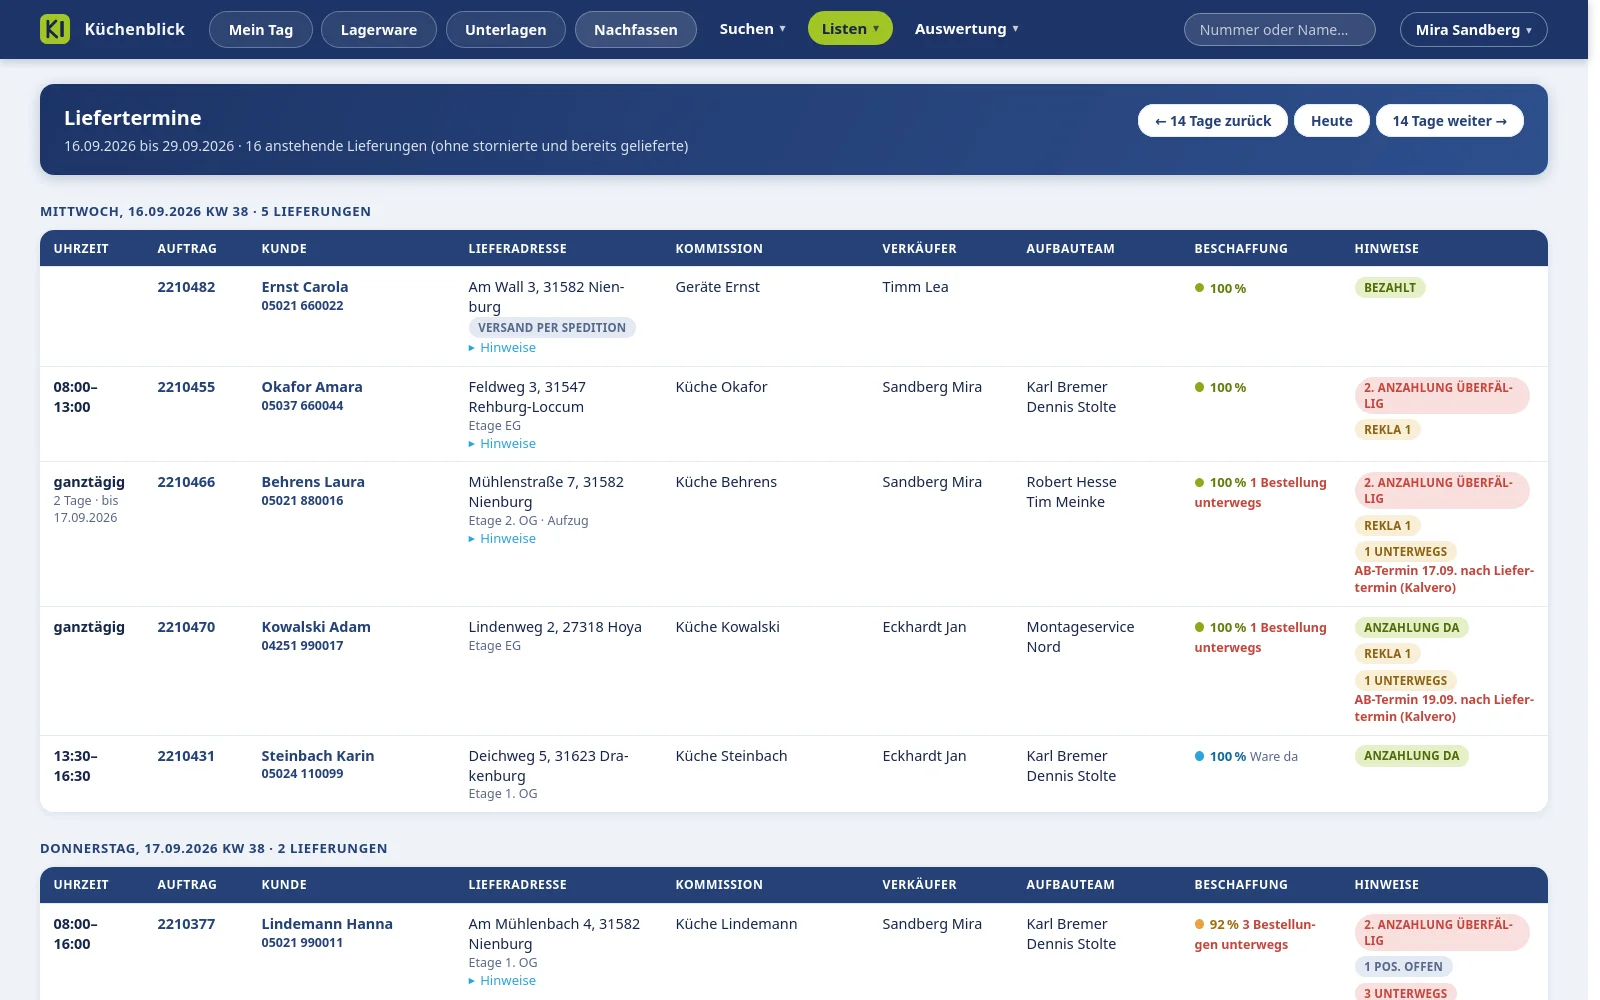Open customer Lindemann Hanna
The height and width of the screenshot is (1000, 1600).
point(327,924)
